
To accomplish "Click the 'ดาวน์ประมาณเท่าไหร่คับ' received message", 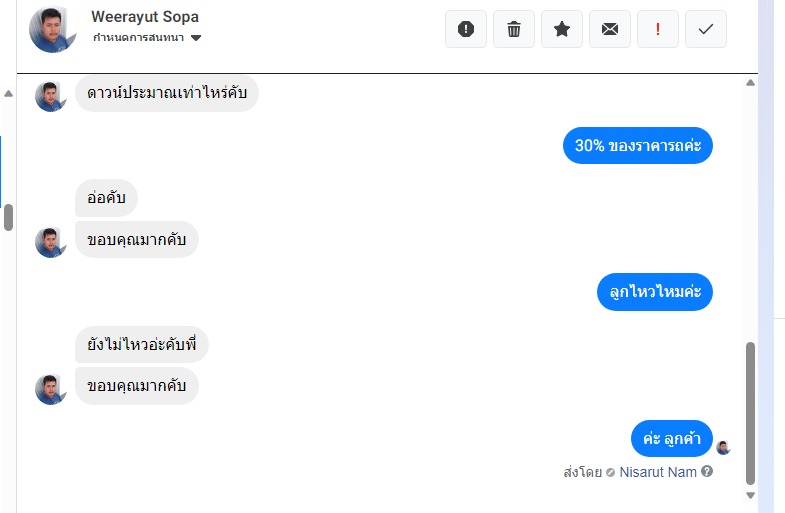I will tap(167, 93).
